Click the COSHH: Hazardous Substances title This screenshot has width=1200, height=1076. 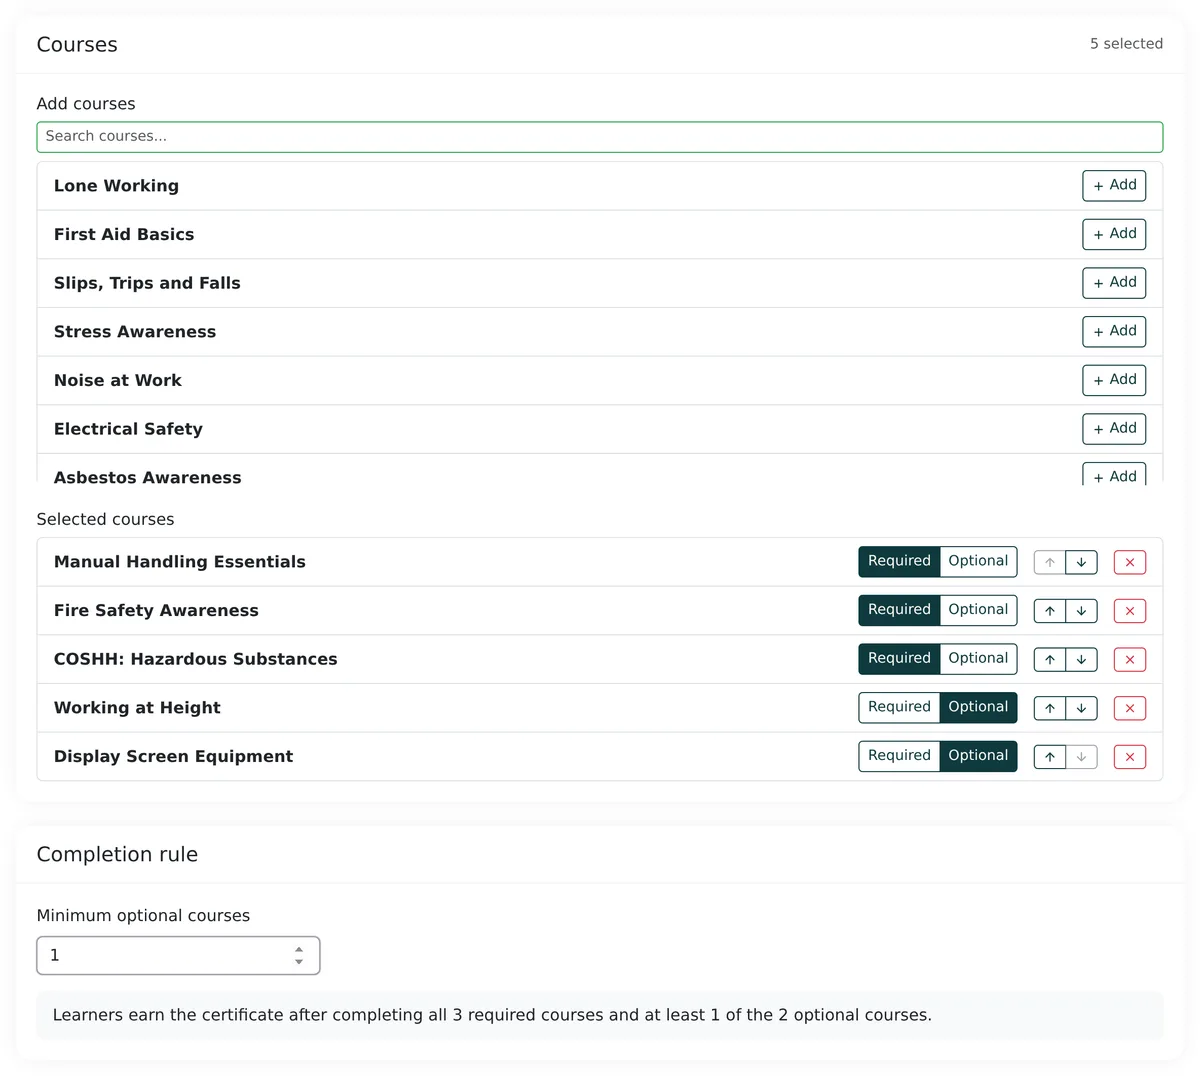coord(196,660)
